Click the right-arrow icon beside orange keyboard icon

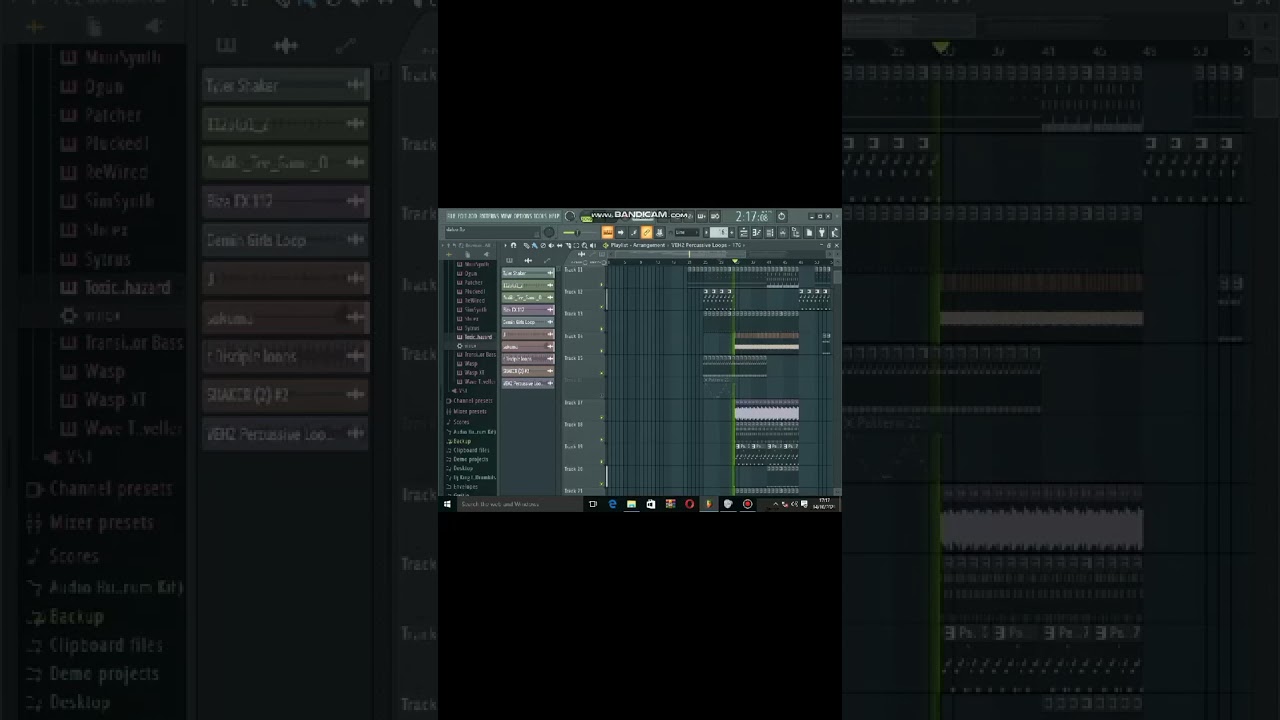point(621,232)
